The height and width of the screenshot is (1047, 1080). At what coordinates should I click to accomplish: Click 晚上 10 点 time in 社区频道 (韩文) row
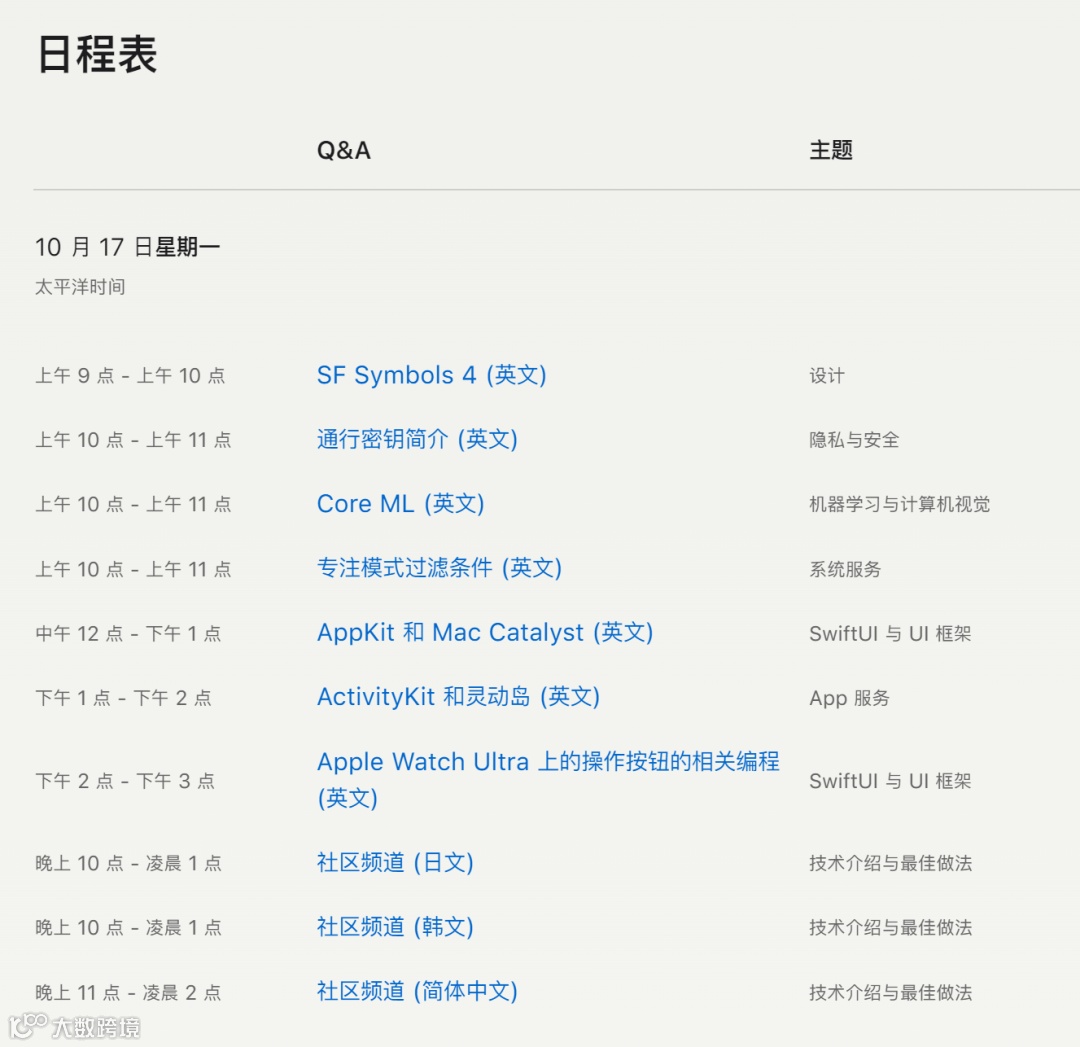[x=128, y=928]
